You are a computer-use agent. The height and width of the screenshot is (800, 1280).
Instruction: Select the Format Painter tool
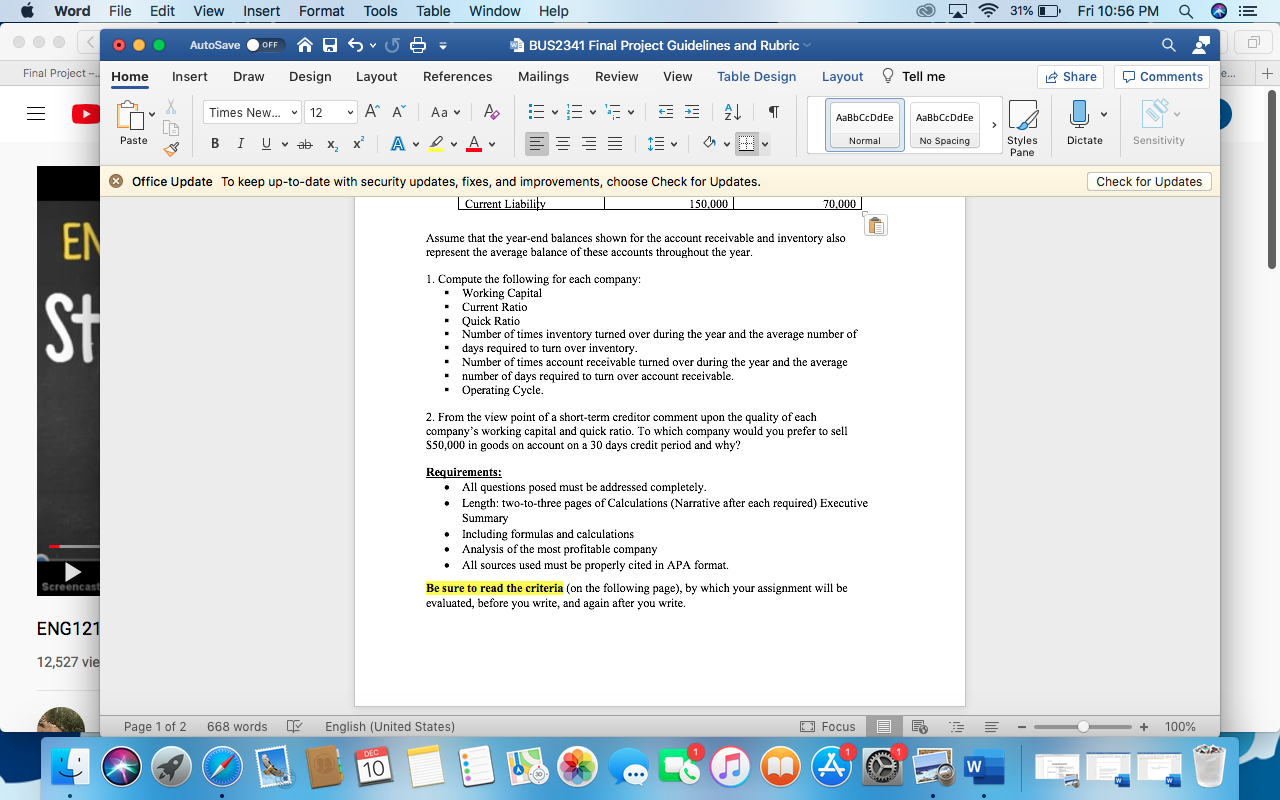point(172,148)
